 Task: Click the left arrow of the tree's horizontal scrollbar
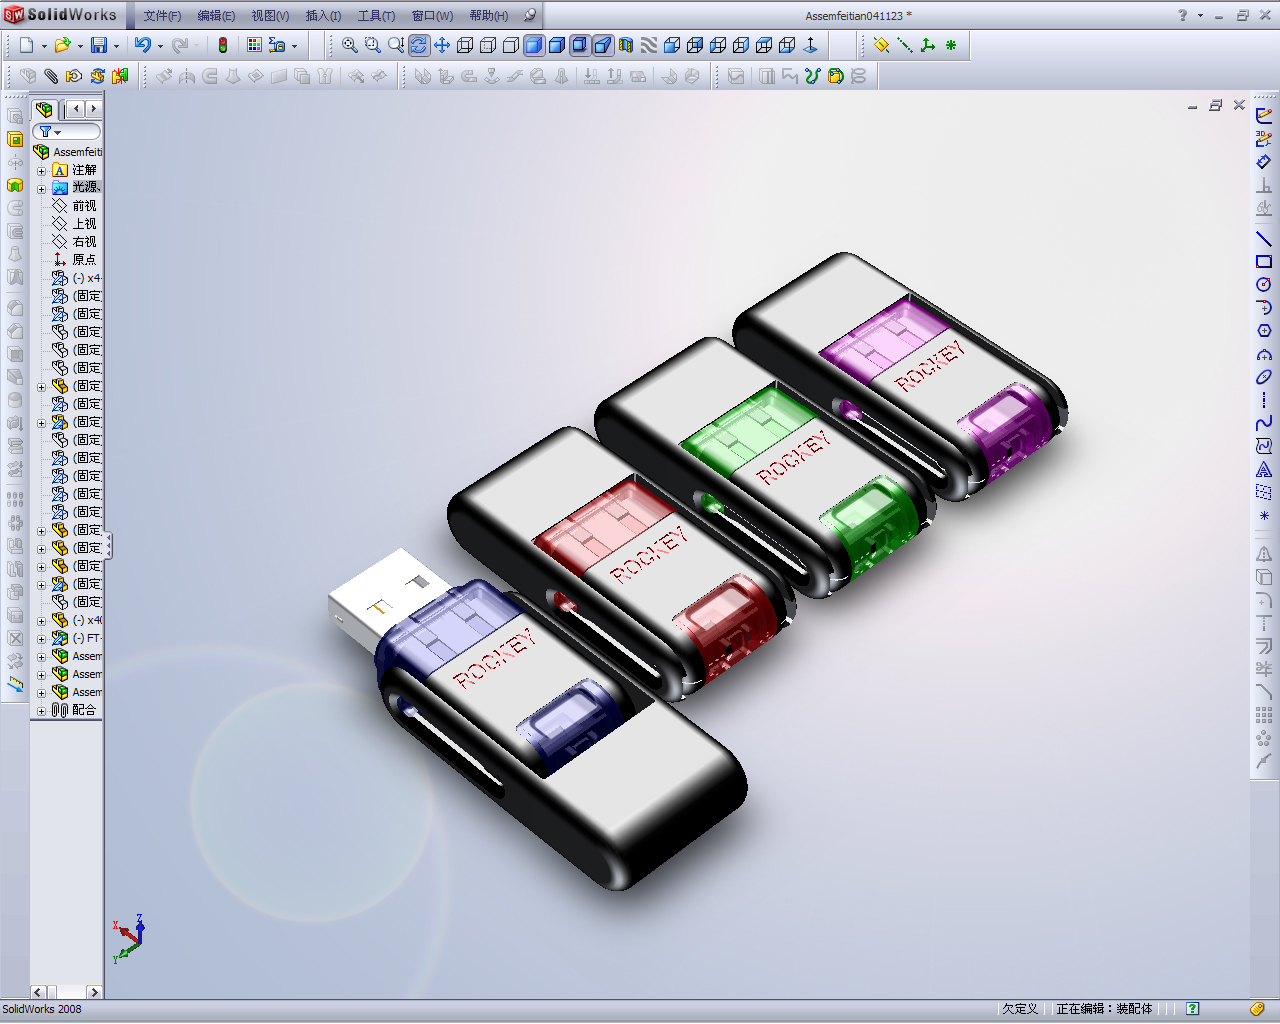point(39,992)
